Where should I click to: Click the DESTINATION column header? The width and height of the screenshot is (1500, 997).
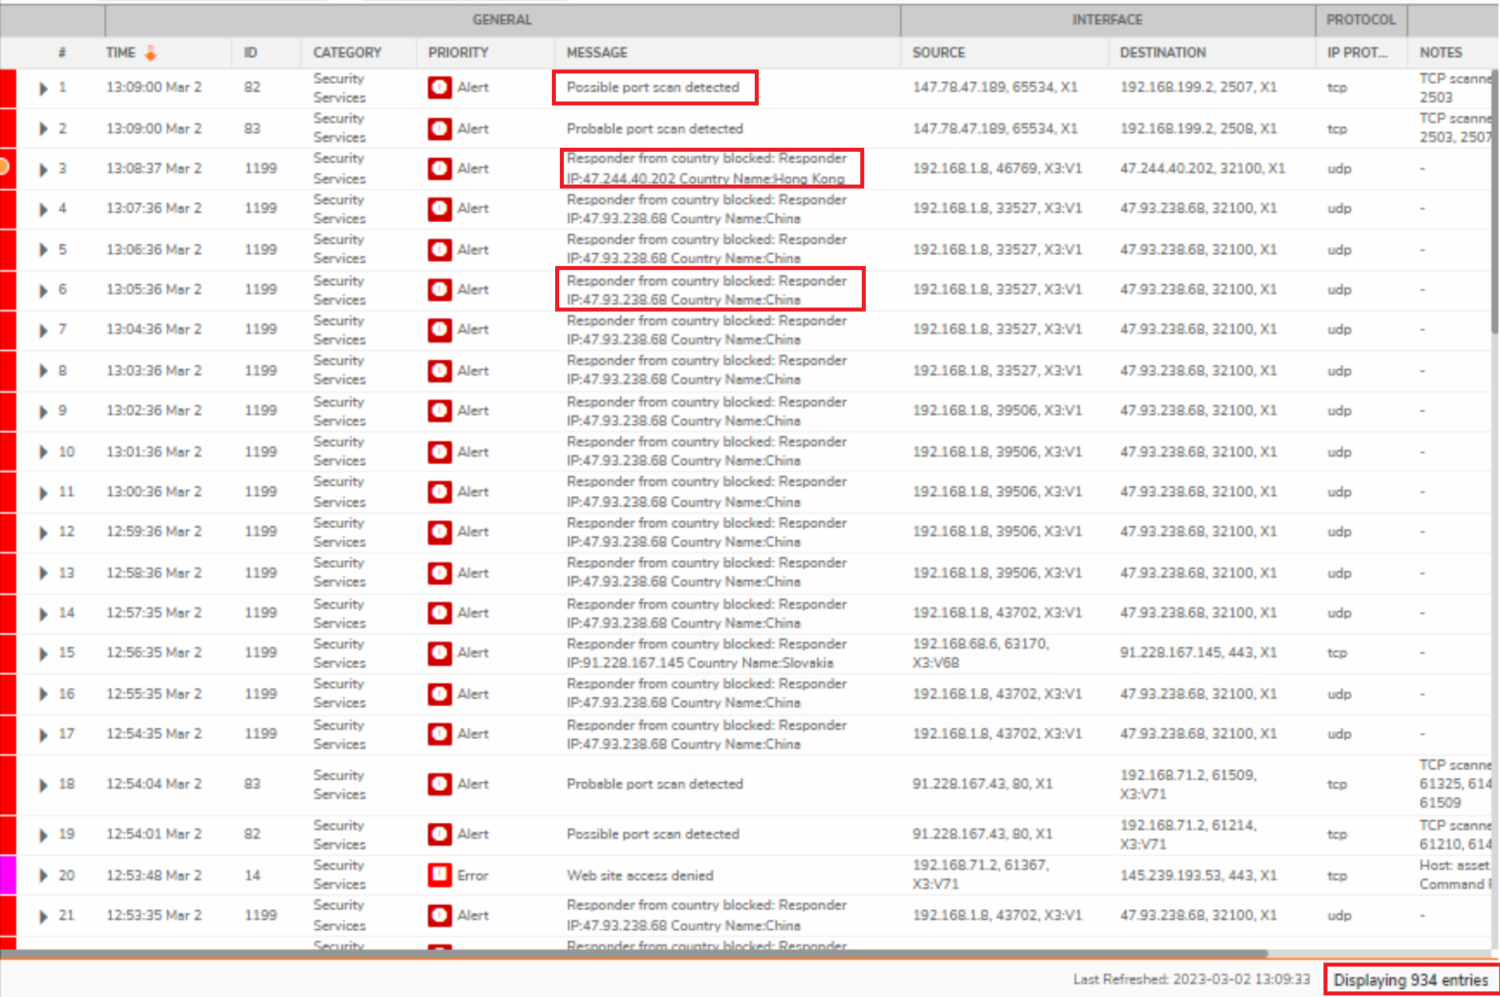[x=1162, y=53]
